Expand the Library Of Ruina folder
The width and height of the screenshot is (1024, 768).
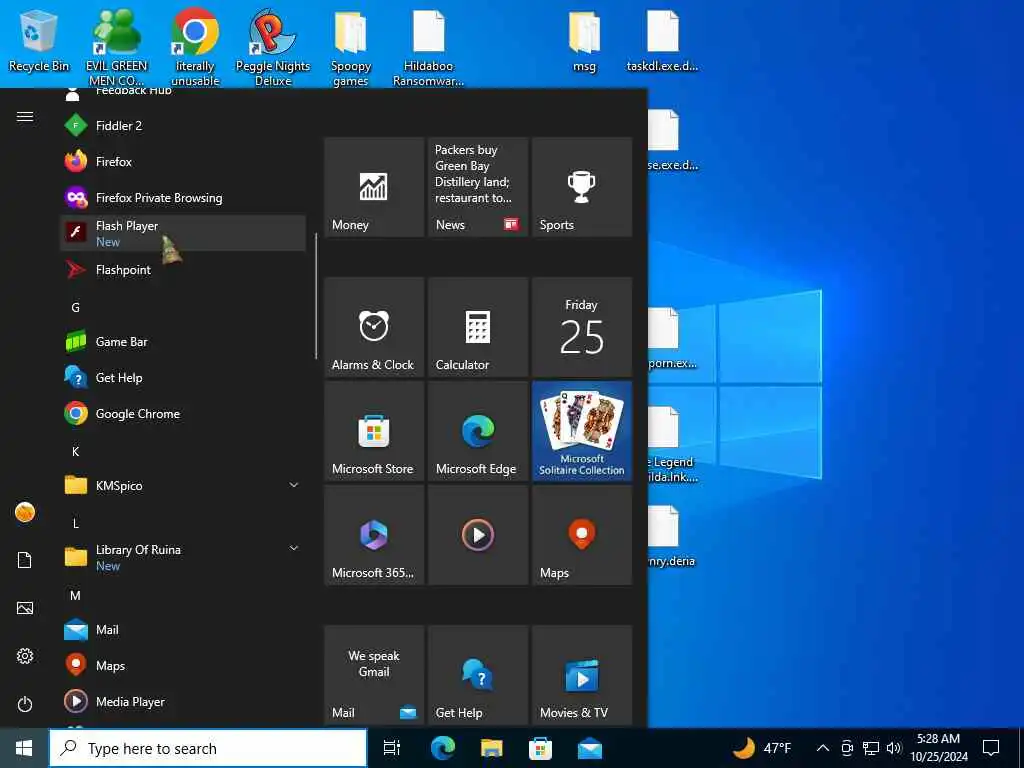(182, 557)
